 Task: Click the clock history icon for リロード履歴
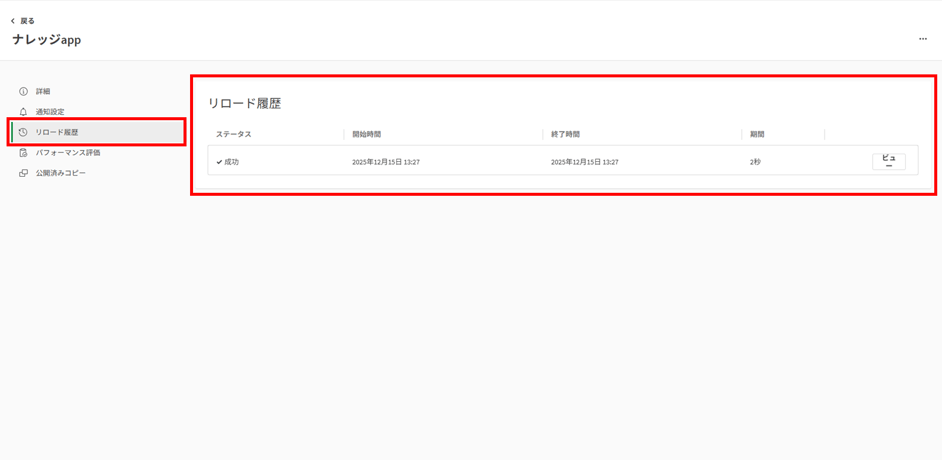[24, 132]
